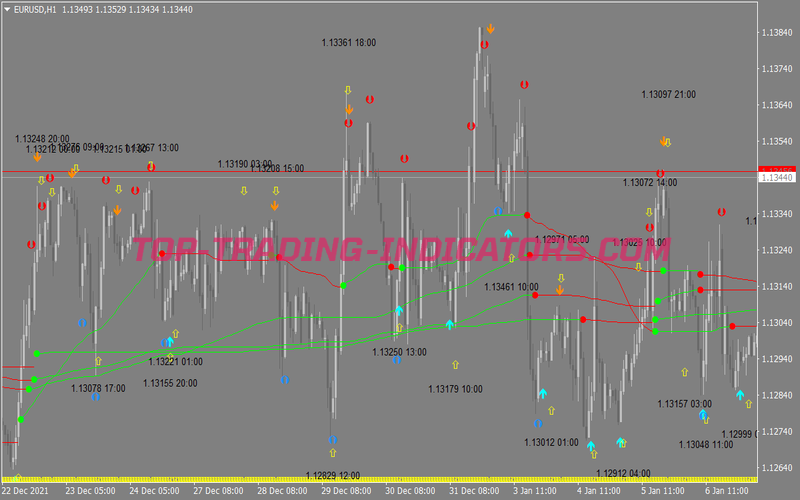Click 22 Dec 2021 on the time axis
Viewport: 800px width, 500px height.
[x=25, y=491]
